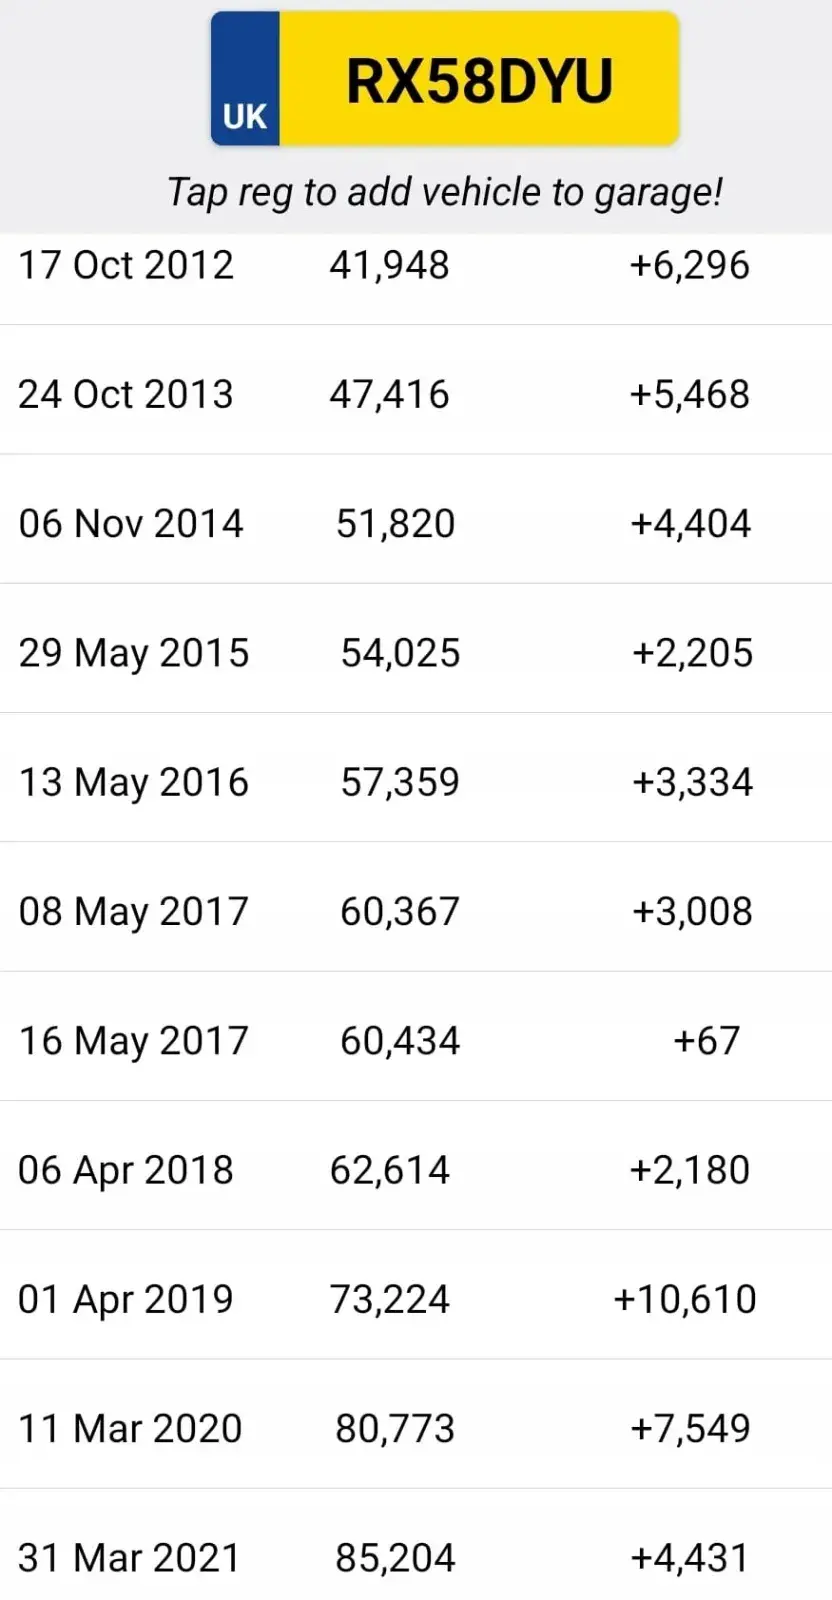832x1600 pixels.
Task: Tap the +5,468 mileage difference
Action: pyautogui.click(x=689, y=394)
